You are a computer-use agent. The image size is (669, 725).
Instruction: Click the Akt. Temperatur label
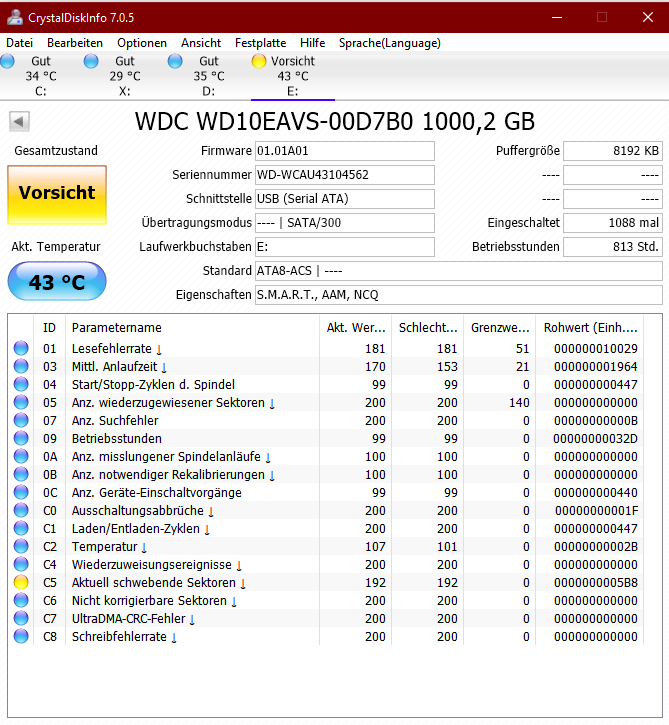[56, 247]
